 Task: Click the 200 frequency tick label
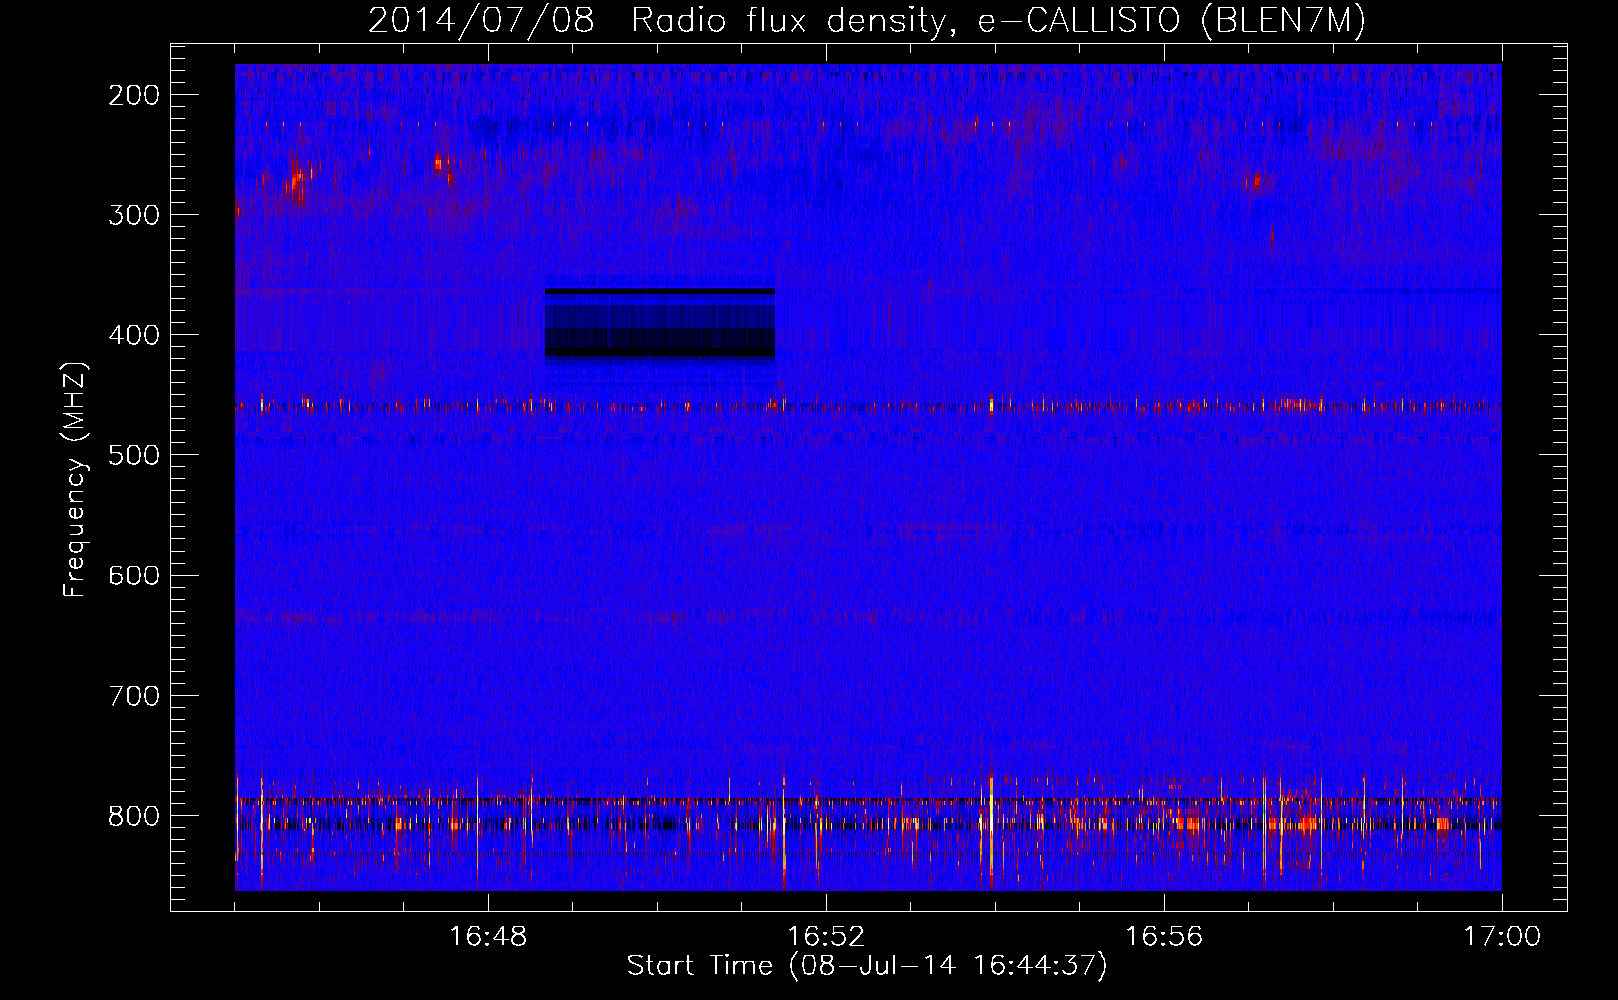(133, 95)
